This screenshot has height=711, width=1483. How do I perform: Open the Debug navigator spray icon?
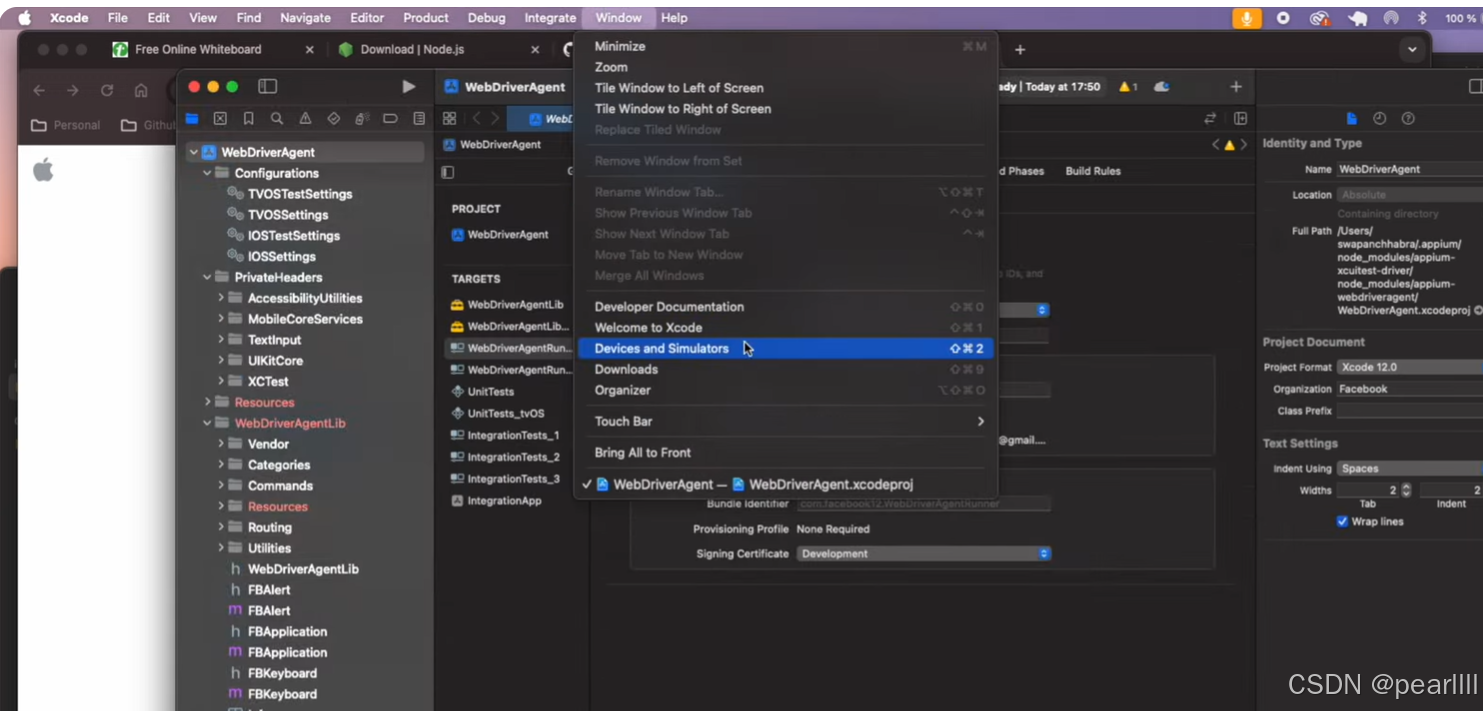pos(362,118)
